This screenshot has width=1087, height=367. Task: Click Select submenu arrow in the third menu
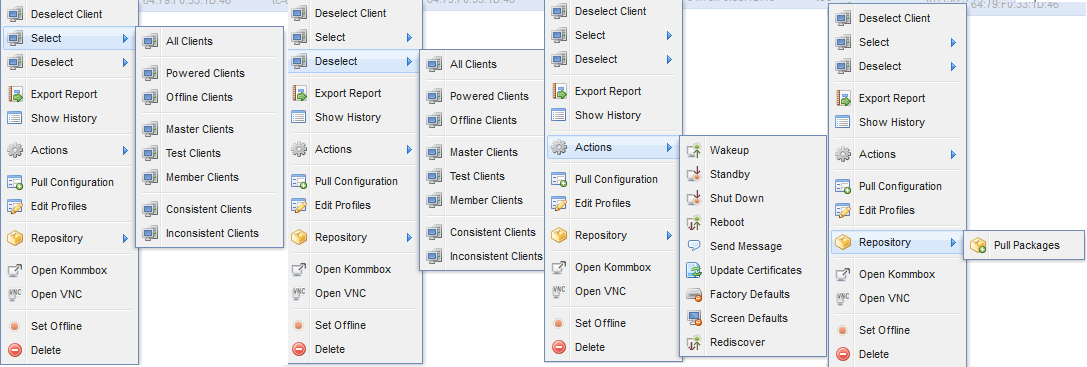[x=670, y=35]
